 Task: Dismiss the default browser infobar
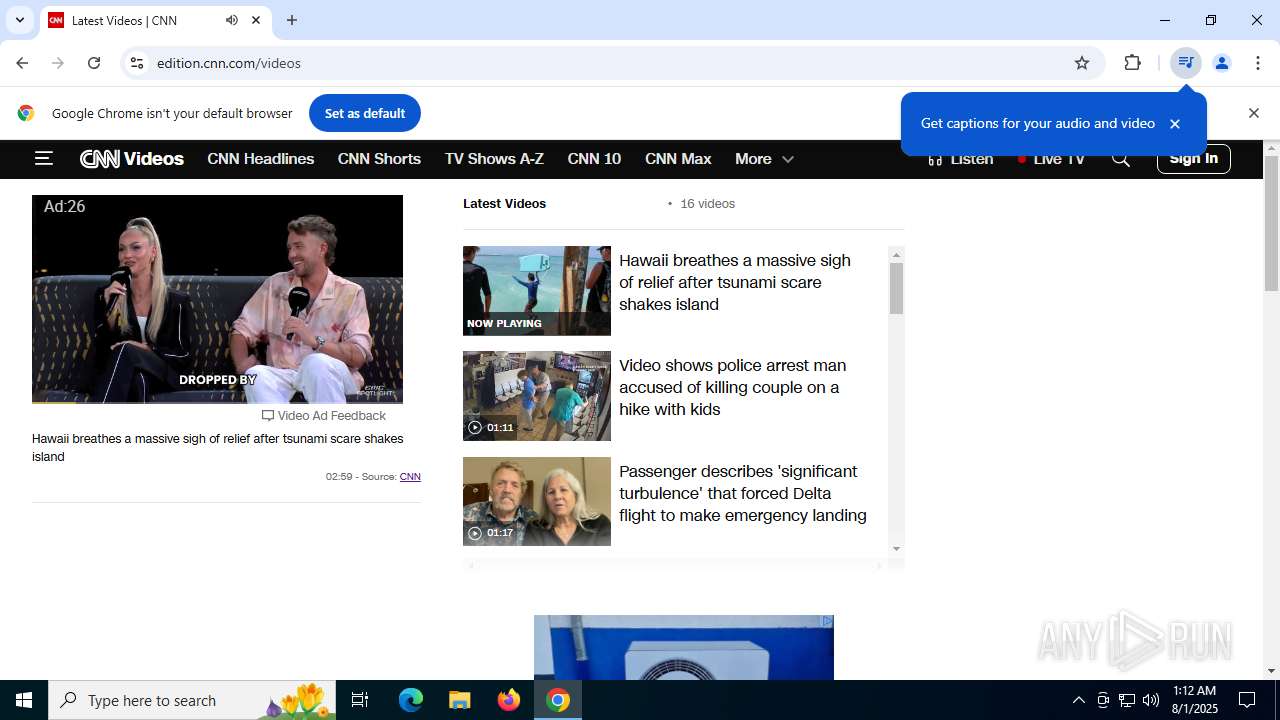[x=1253, y=113]
